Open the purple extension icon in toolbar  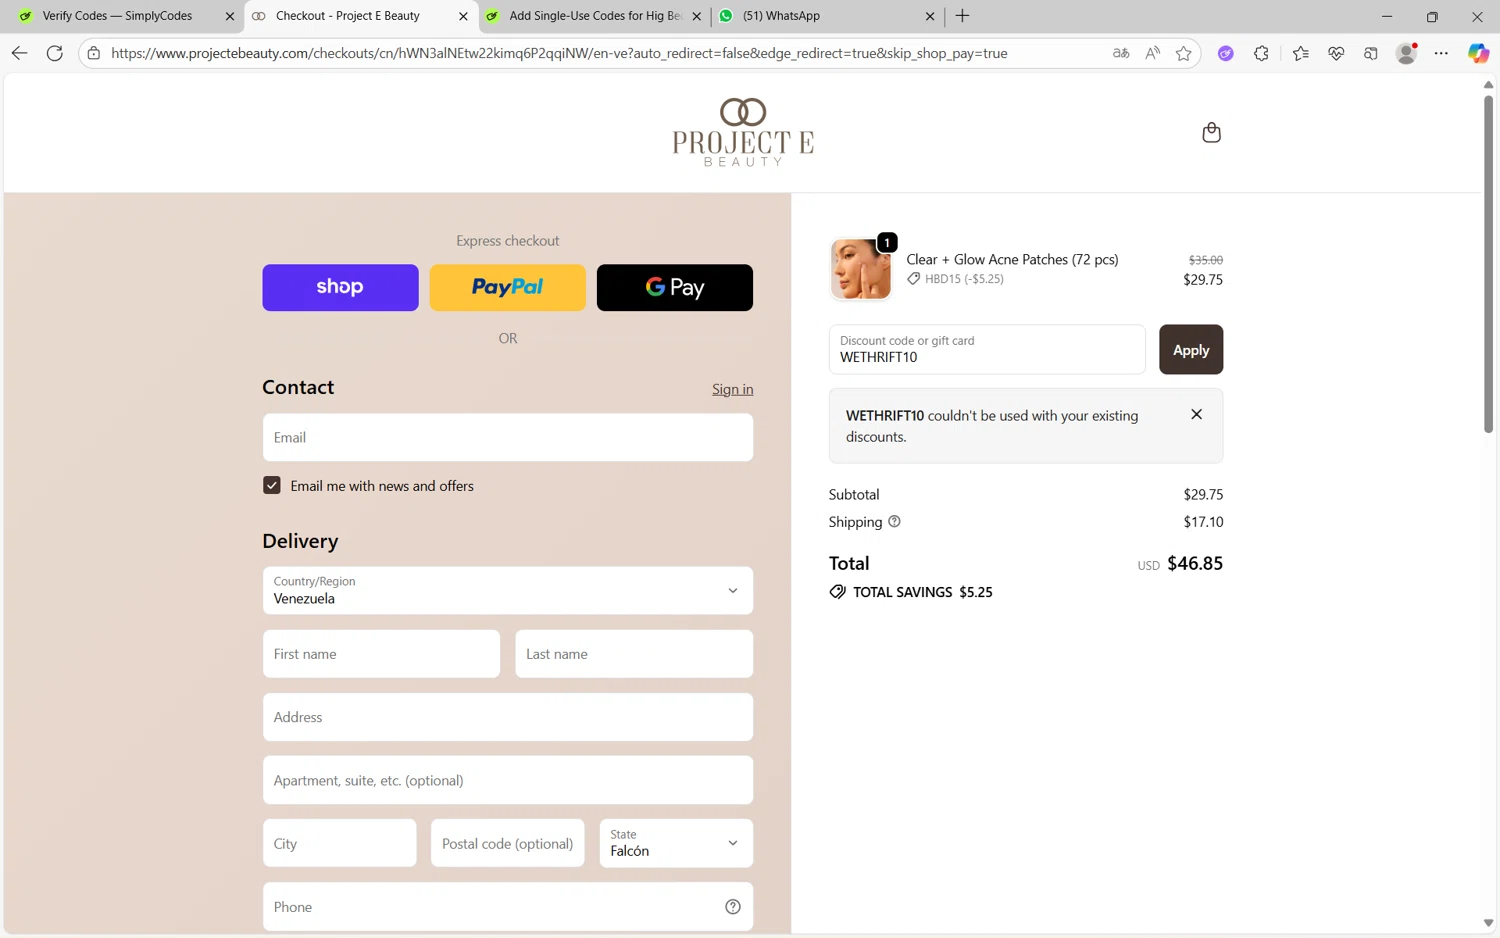click(1225, 53)
